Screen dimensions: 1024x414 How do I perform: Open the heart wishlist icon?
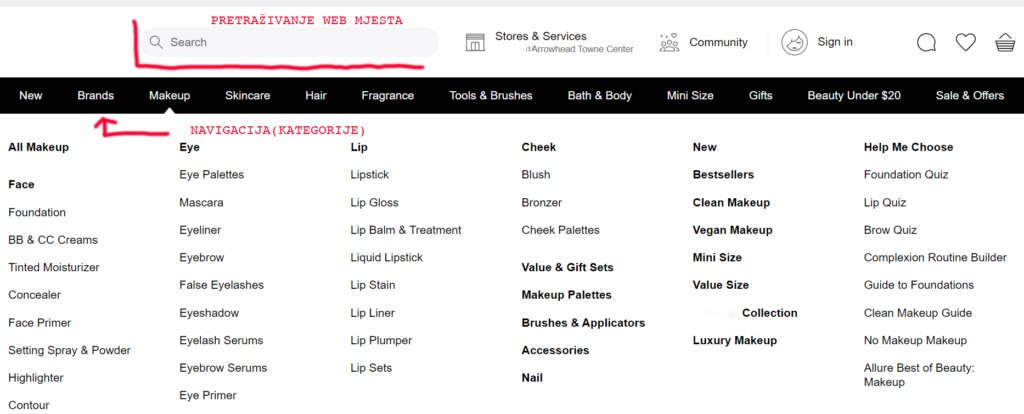965,42
